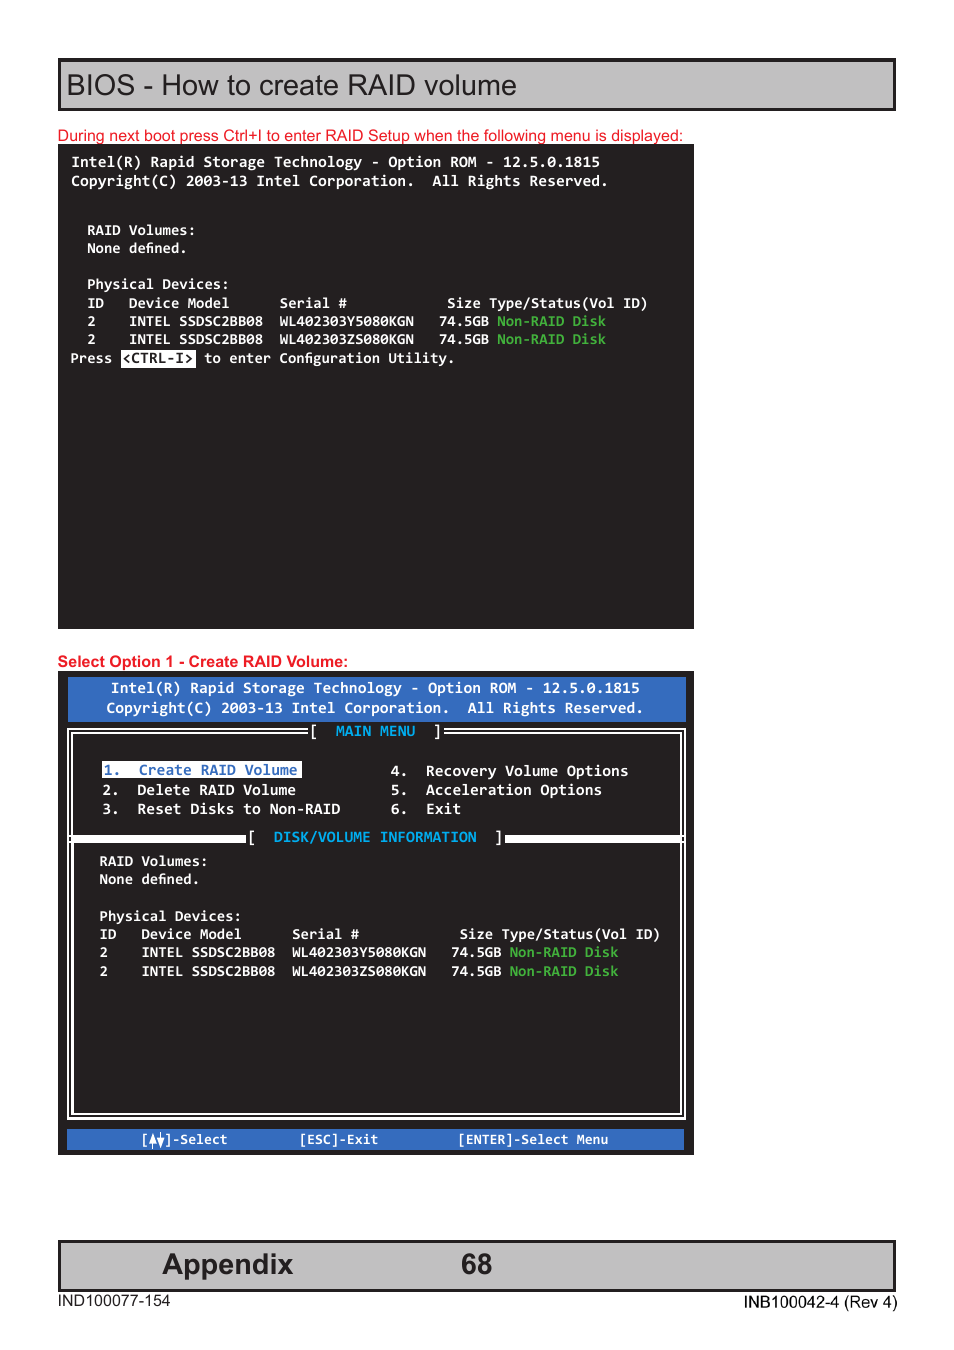954x1350 pixels.
Task: Click the MAIN MENU header label
Action: tap(375, 731)
